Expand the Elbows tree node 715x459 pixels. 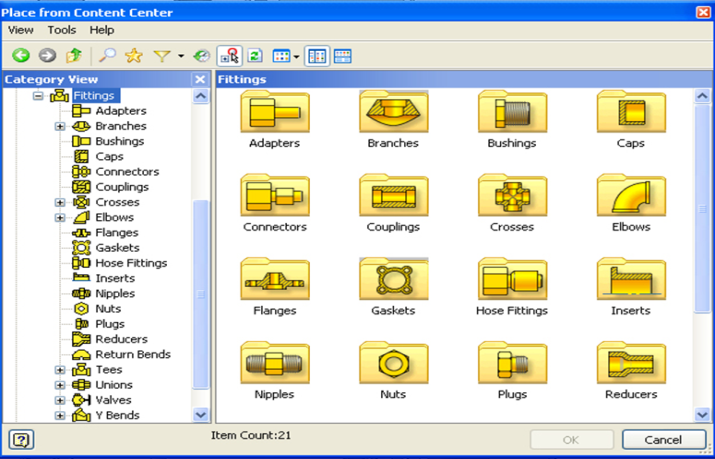60,217
